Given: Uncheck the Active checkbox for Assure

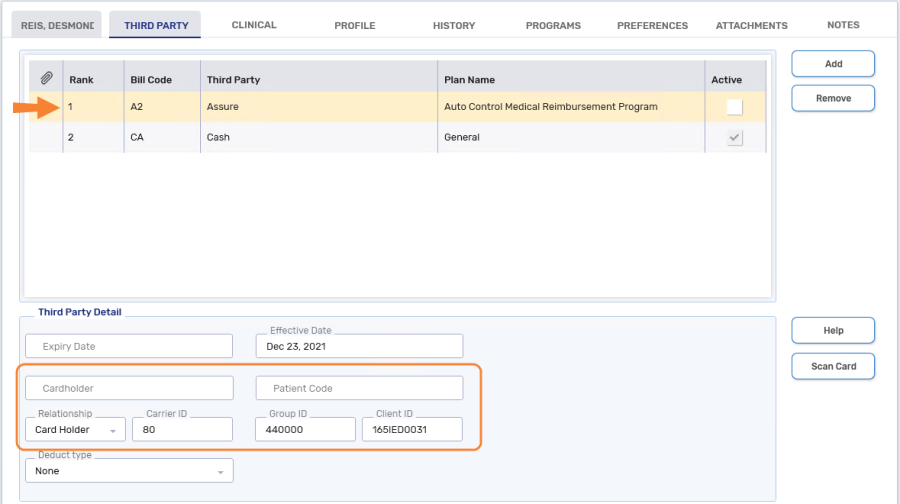Looking at the screenshot, I should (735, 107).
